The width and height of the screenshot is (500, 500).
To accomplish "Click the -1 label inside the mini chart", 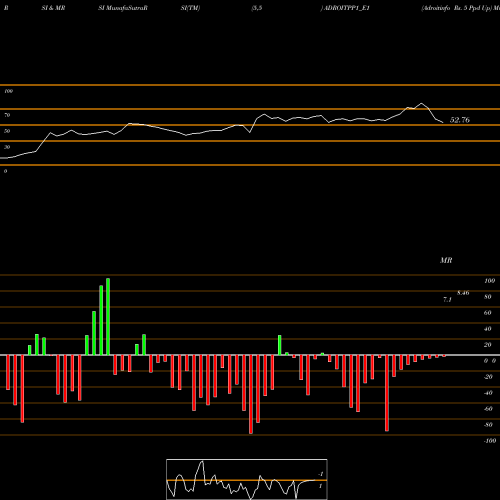I will [x=321, y=474].
